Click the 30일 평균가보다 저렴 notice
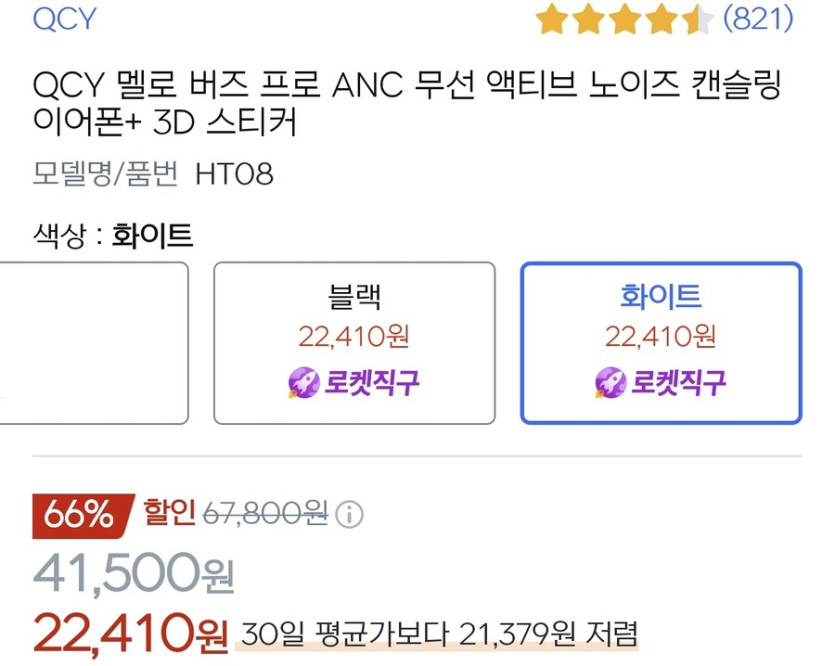Image resolution: width=835 pixels, height=666 pixels. point(437,634)
